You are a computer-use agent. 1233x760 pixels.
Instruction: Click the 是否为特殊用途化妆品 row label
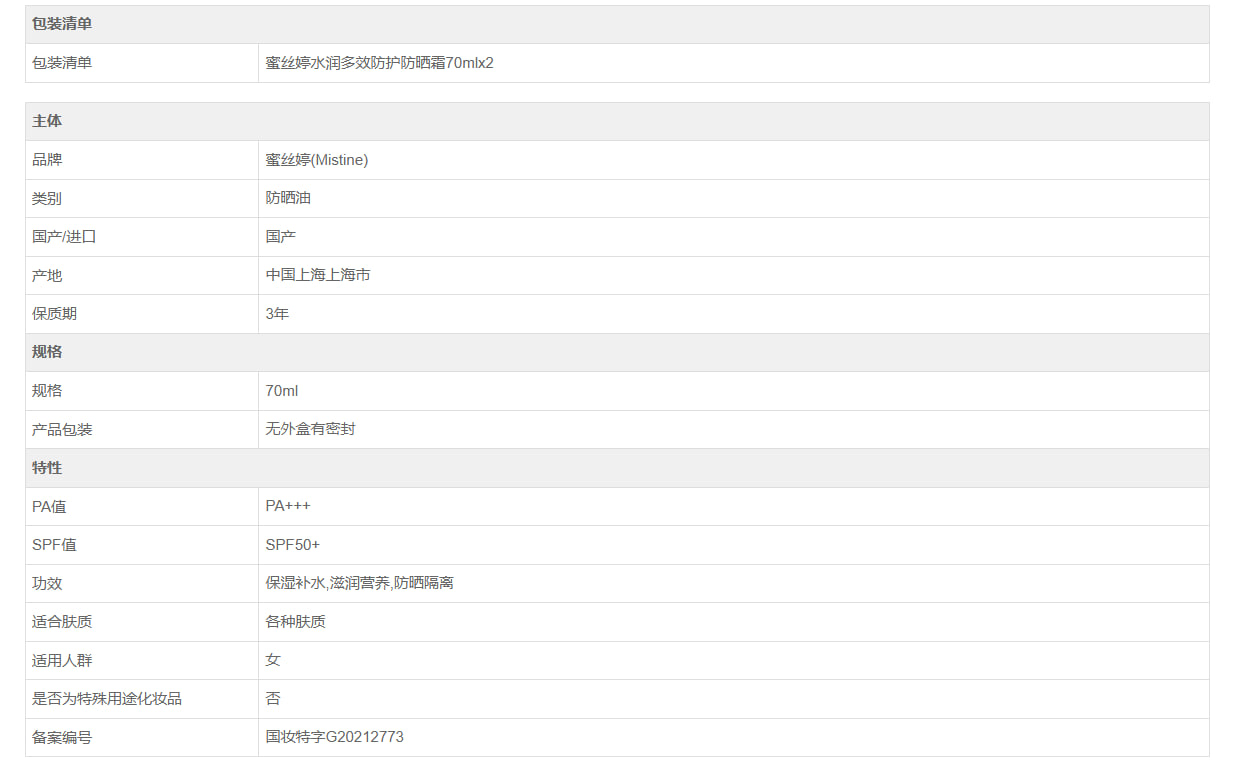point(107,699)
